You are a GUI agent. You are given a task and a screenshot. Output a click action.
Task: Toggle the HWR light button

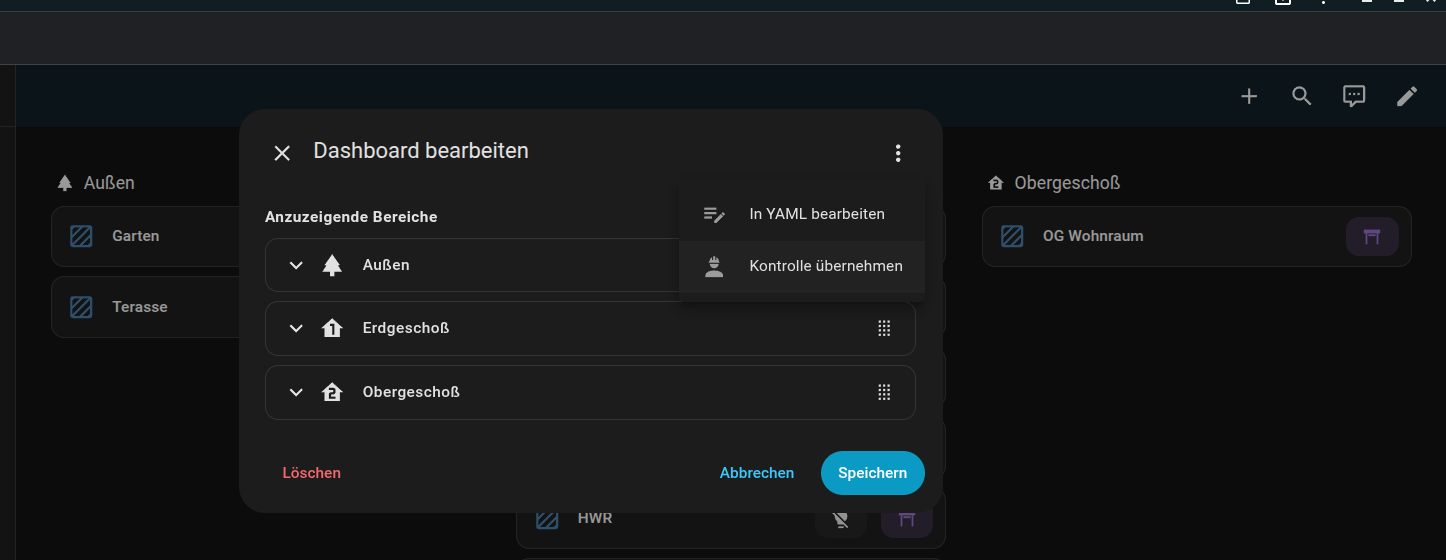841,519
